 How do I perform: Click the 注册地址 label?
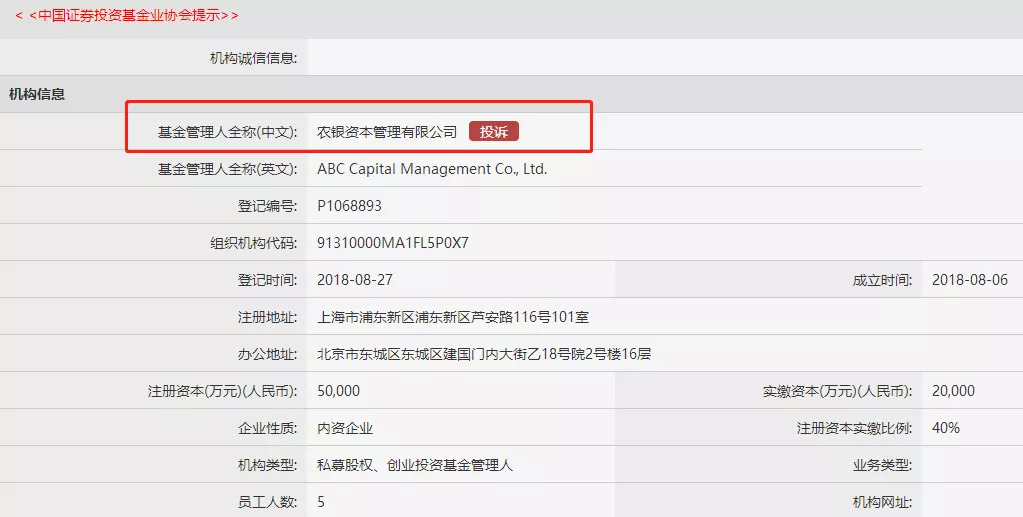tap(267, 317)
